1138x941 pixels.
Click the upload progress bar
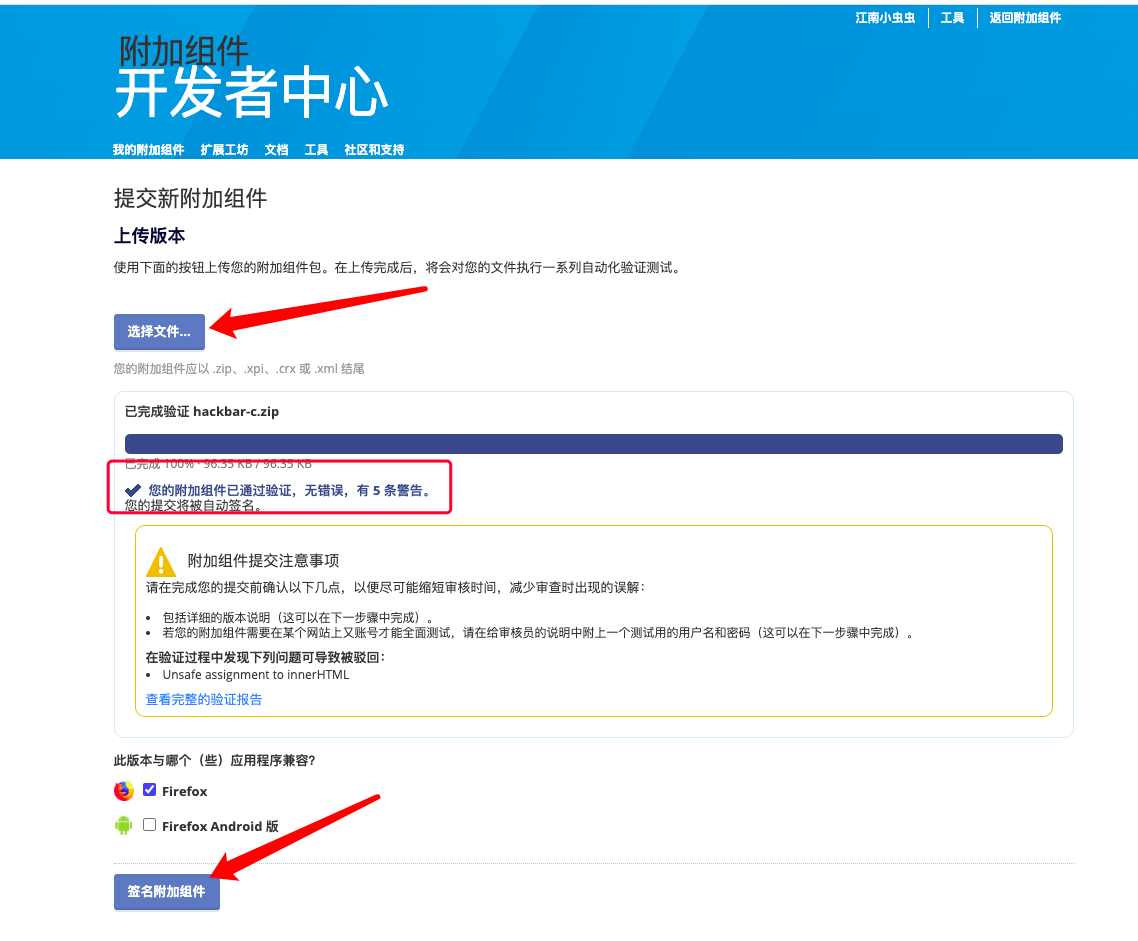coord(594,444)
